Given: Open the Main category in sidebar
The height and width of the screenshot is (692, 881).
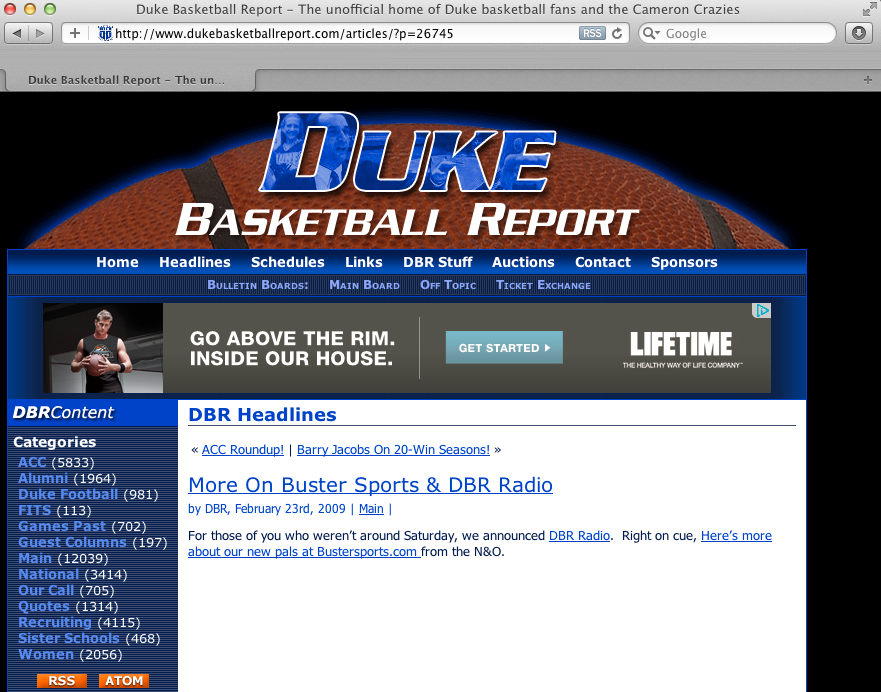Looking at the screenshot, I should click(x=35, y=559).
